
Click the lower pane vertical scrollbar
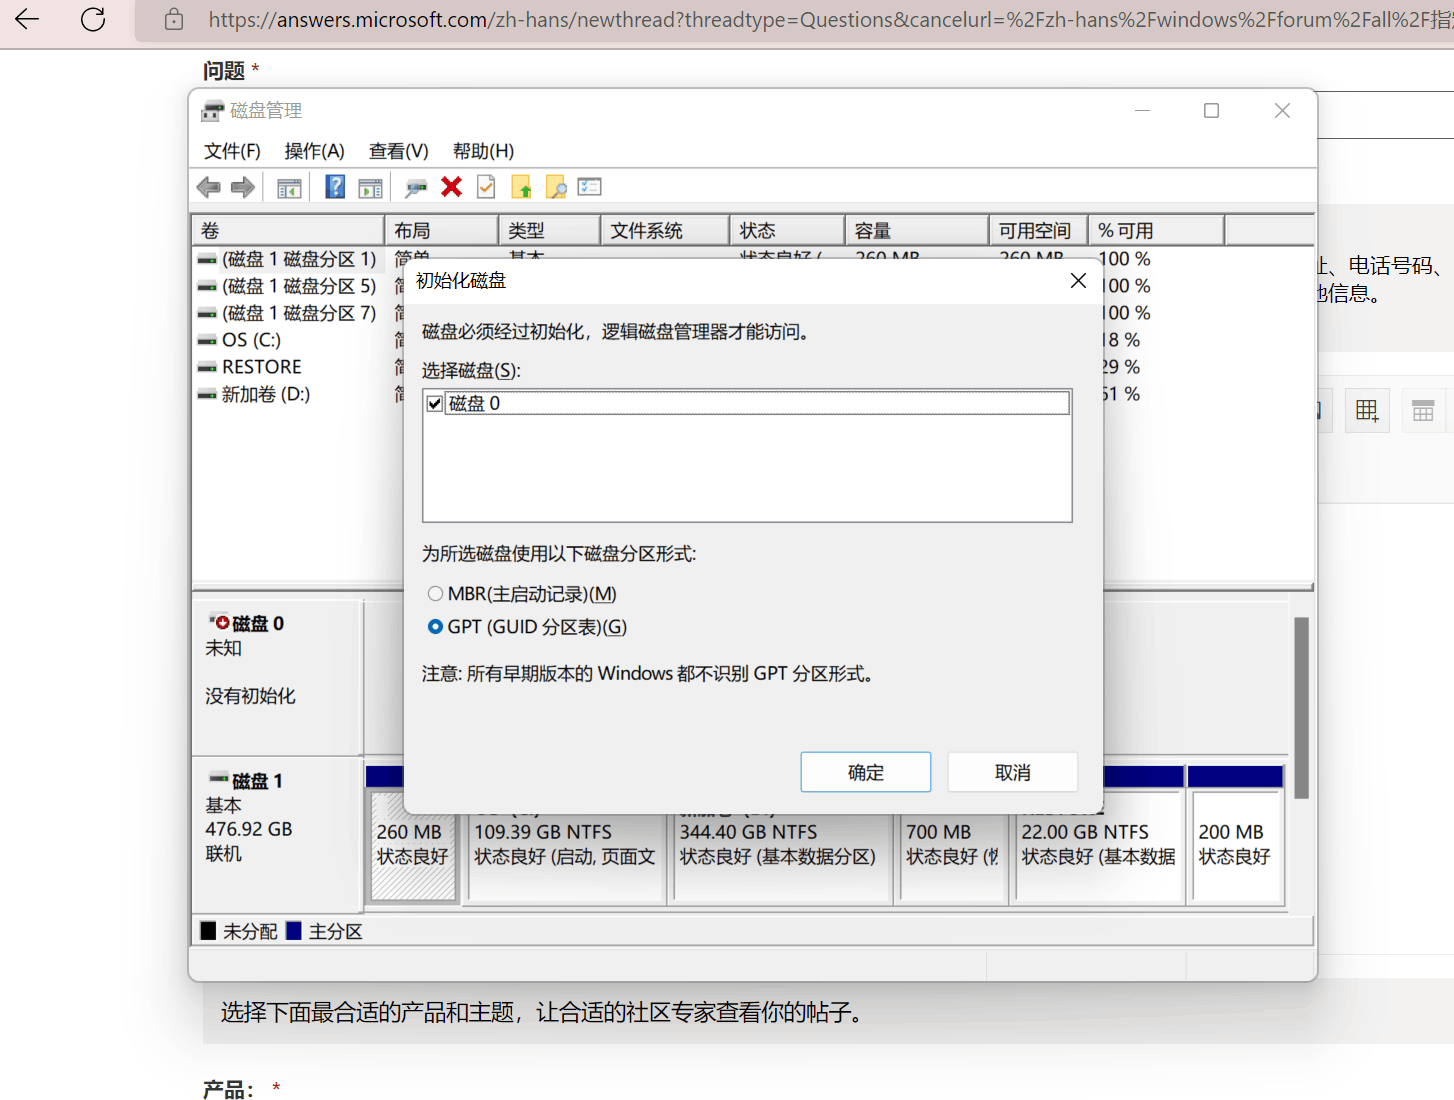(x=1301, y=707)
